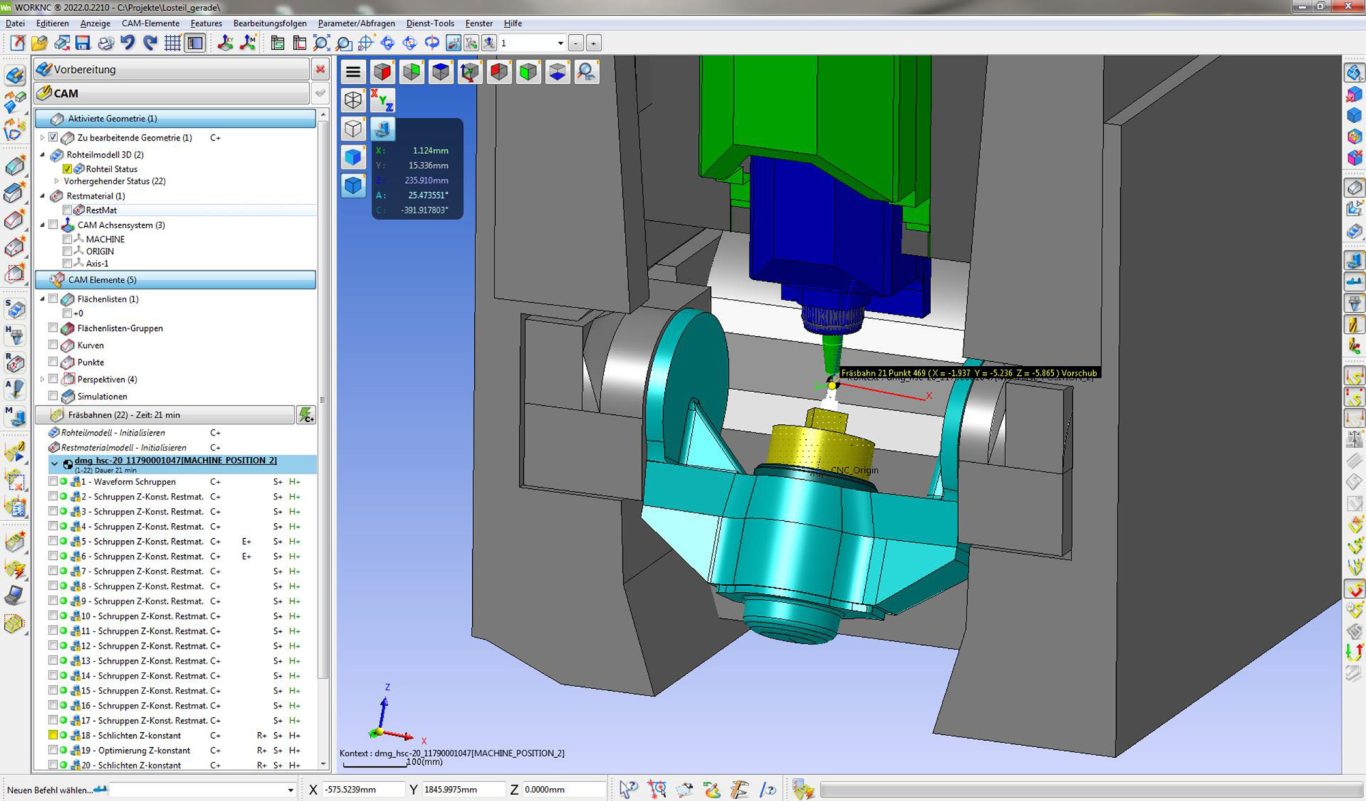
Task: Click the X coordinate input field
Action: click(360, 790)
